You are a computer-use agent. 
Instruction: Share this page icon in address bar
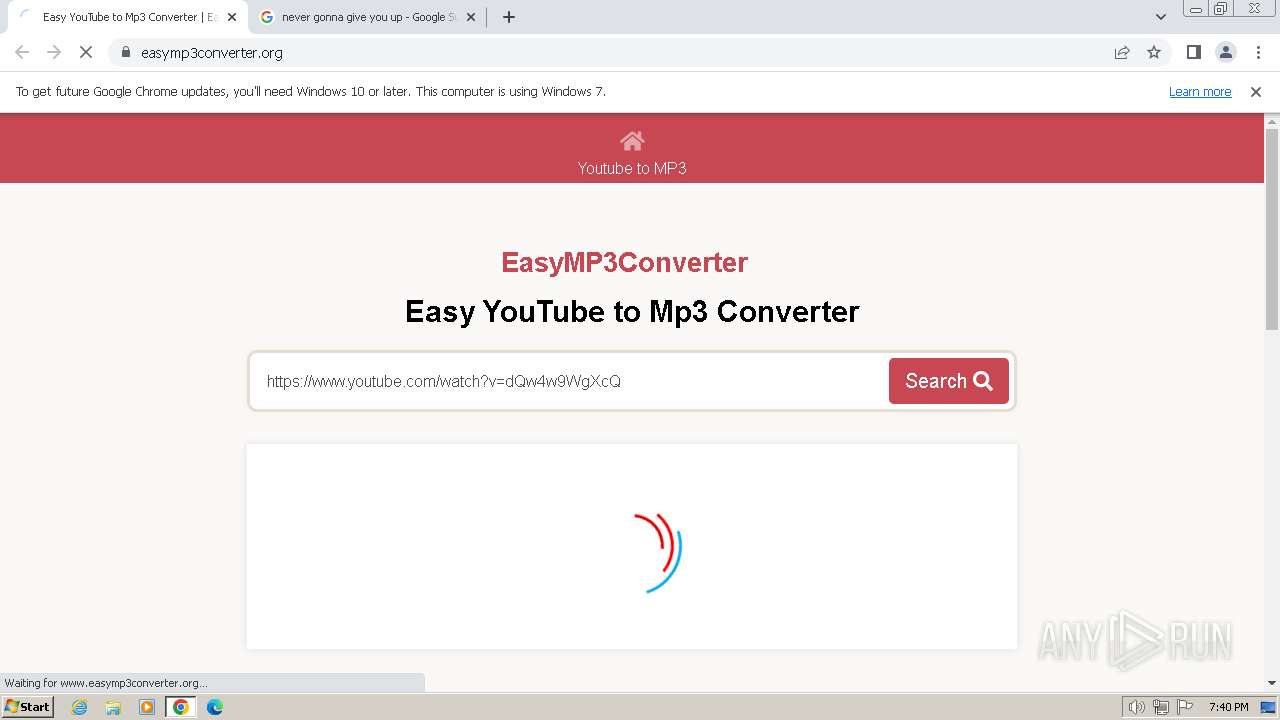(x=1122, y=52)
